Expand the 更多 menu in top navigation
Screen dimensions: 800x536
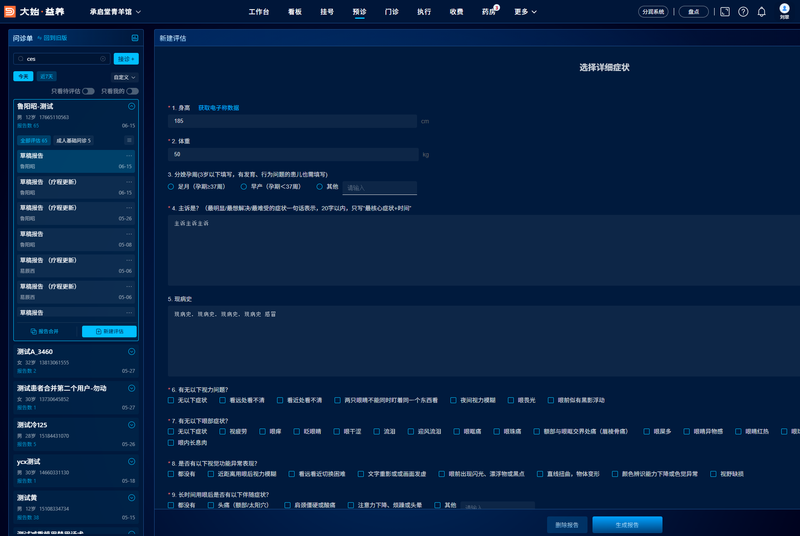[x=526, y=12]
